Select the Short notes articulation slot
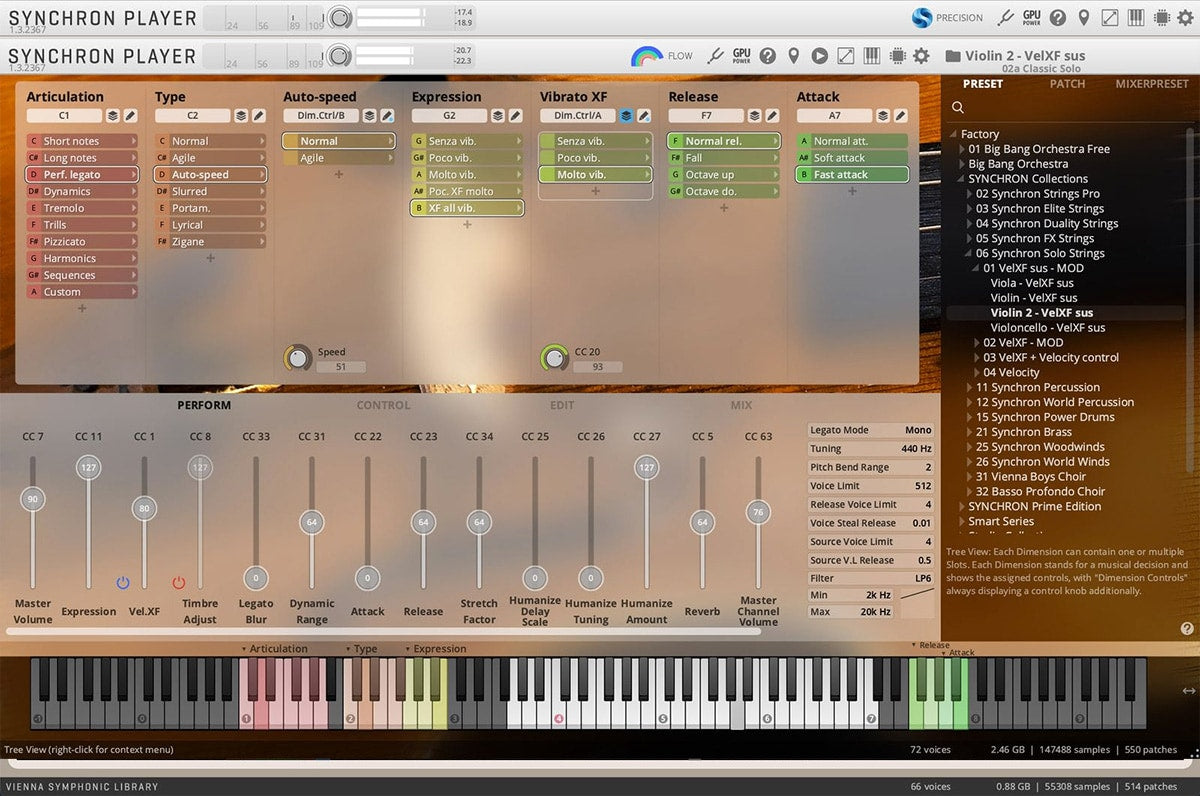1200x796 pixels. point(82,141)
